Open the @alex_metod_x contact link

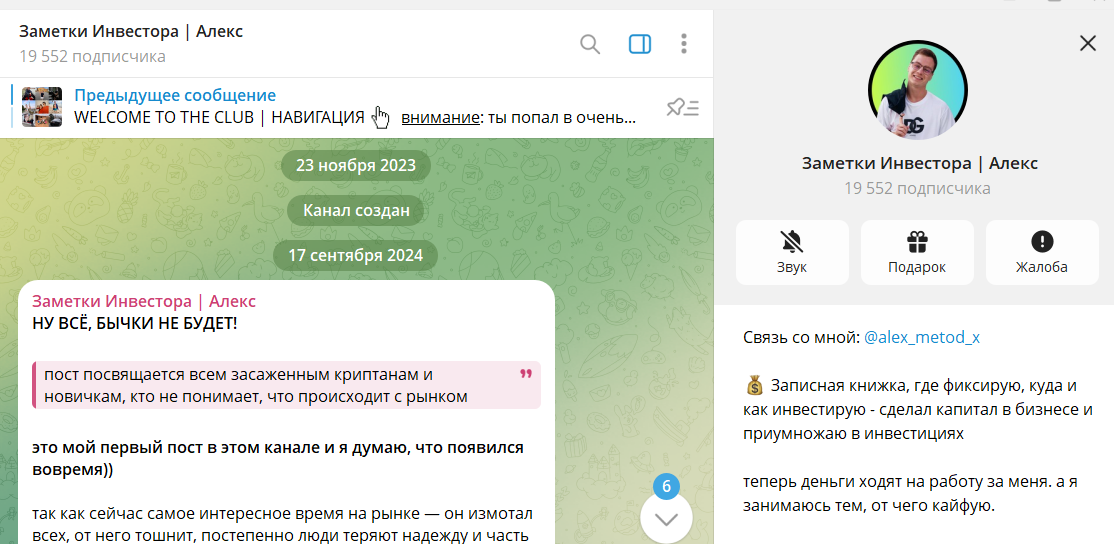point(921,337)
